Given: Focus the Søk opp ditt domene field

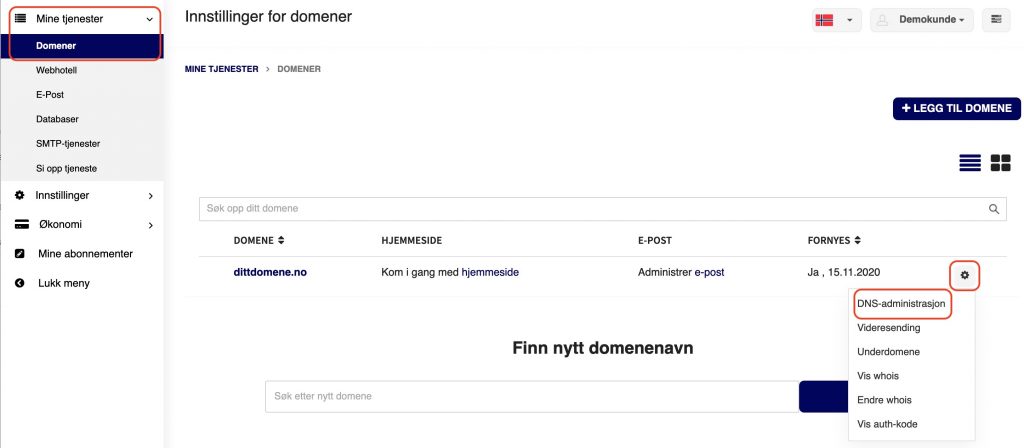Looking at the screenshot, I should [x=602, y=209].
